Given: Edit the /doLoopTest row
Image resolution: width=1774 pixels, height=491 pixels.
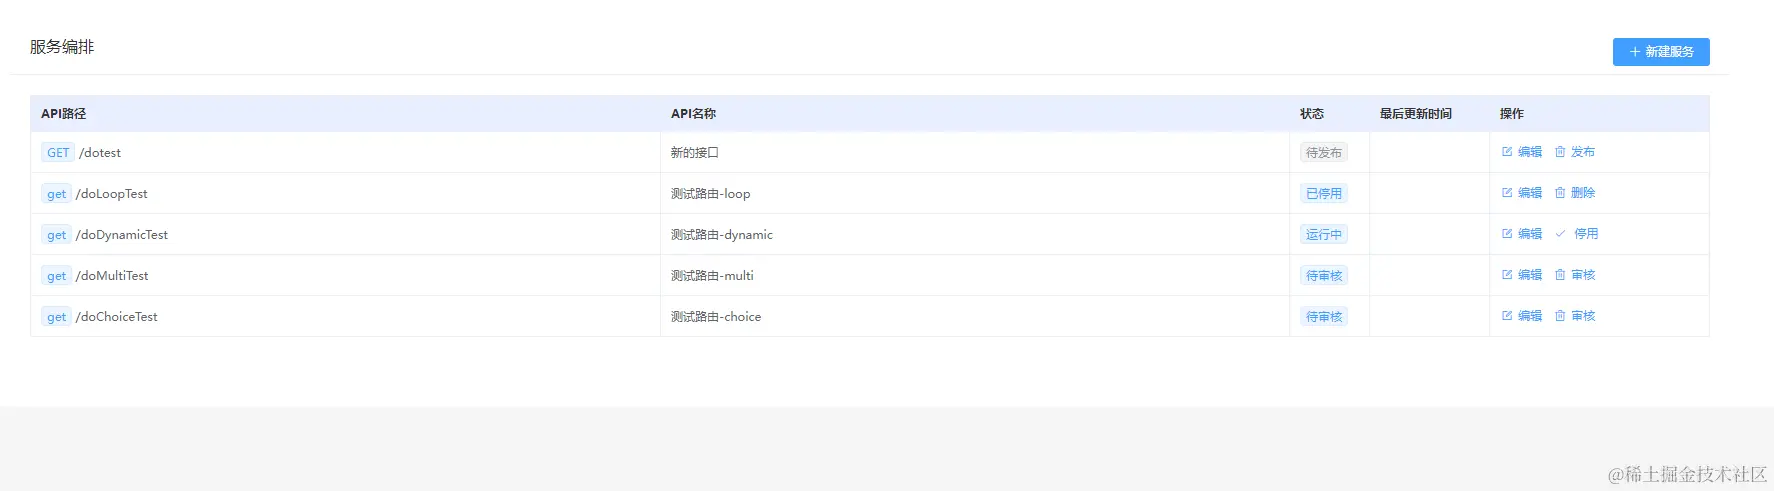Looking at the screenshot, I should pos(1521,193).
